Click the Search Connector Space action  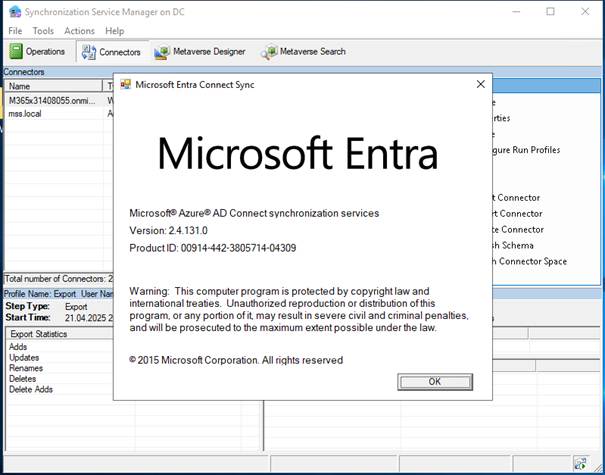click(530, 261)
